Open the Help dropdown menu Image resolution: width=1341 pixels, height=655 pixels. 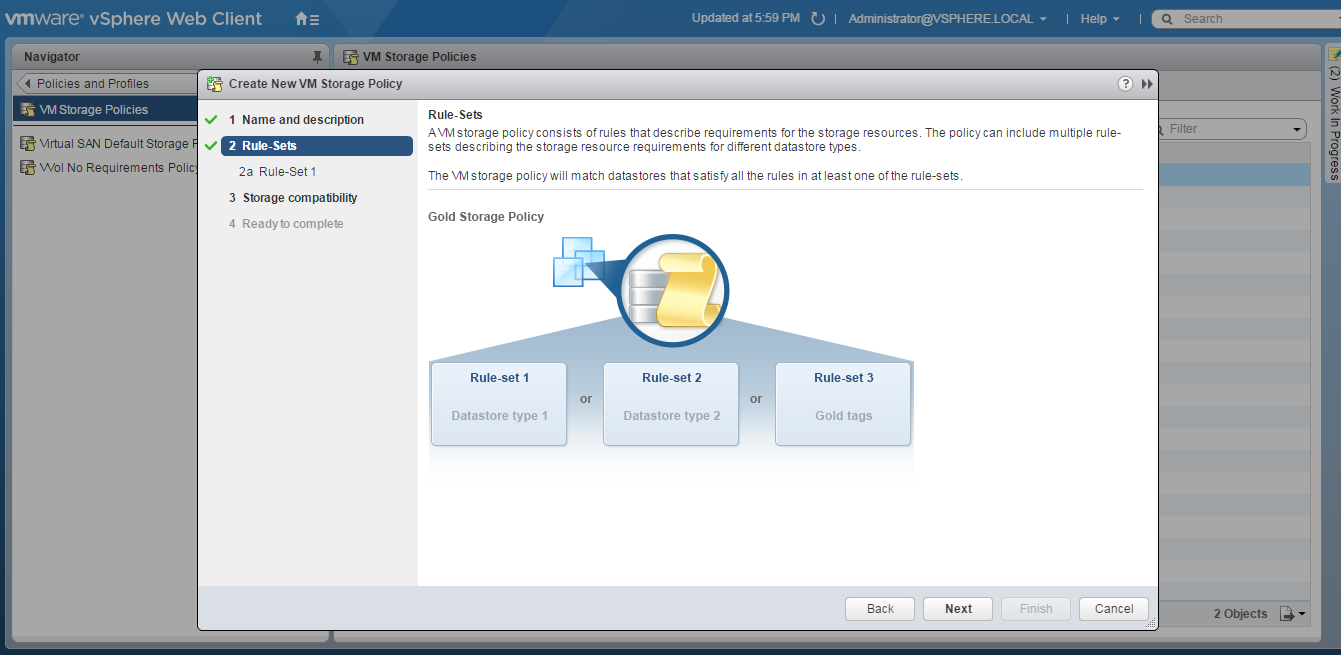1100,19
